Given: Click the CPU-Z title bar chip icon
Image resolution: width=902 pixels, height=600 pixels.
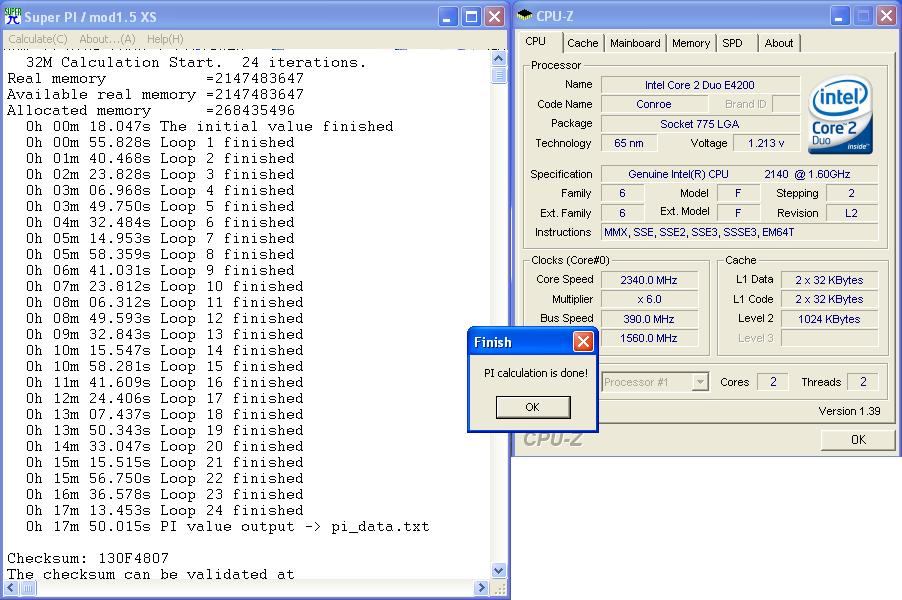Looking at the screenshot, I should point(524,16).
